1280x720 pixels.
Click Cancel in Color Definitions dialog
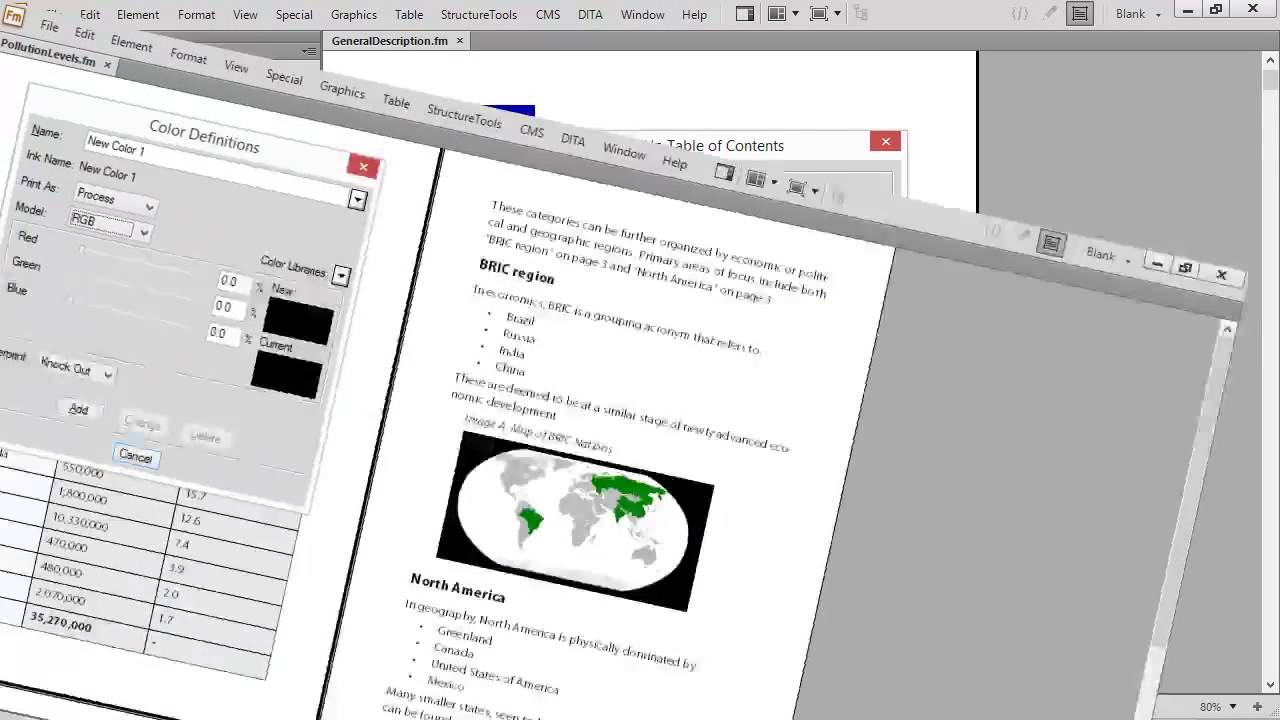[135, 456]
